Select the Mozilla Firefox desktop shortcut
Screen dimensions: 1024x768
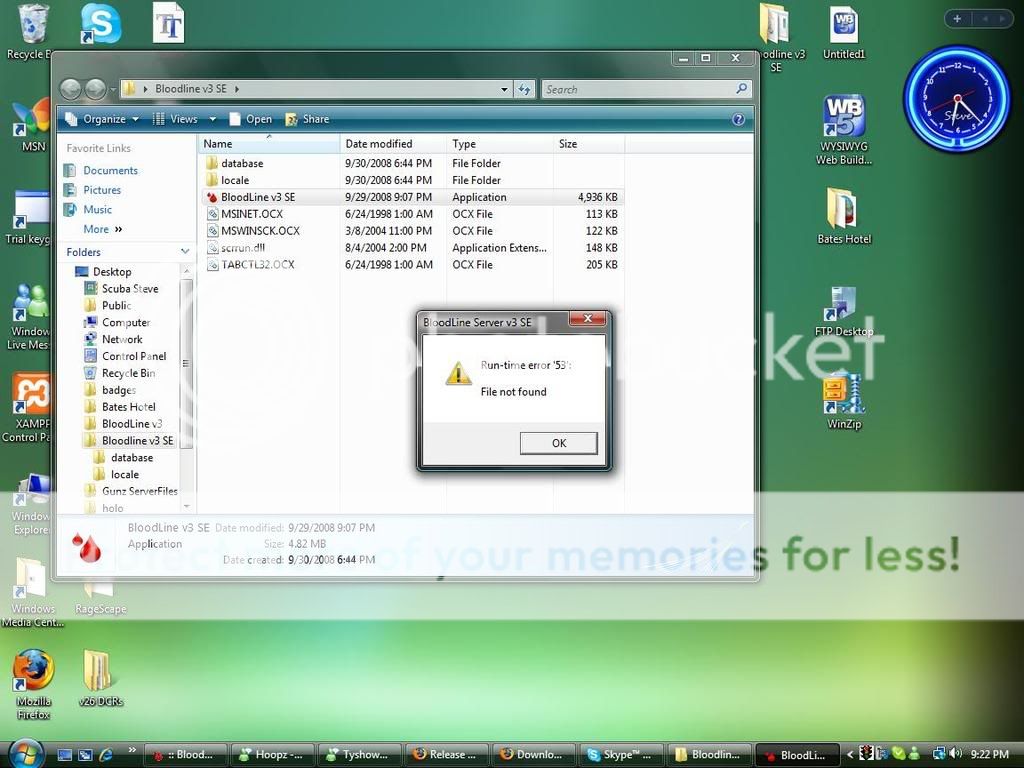pos(33,683)
